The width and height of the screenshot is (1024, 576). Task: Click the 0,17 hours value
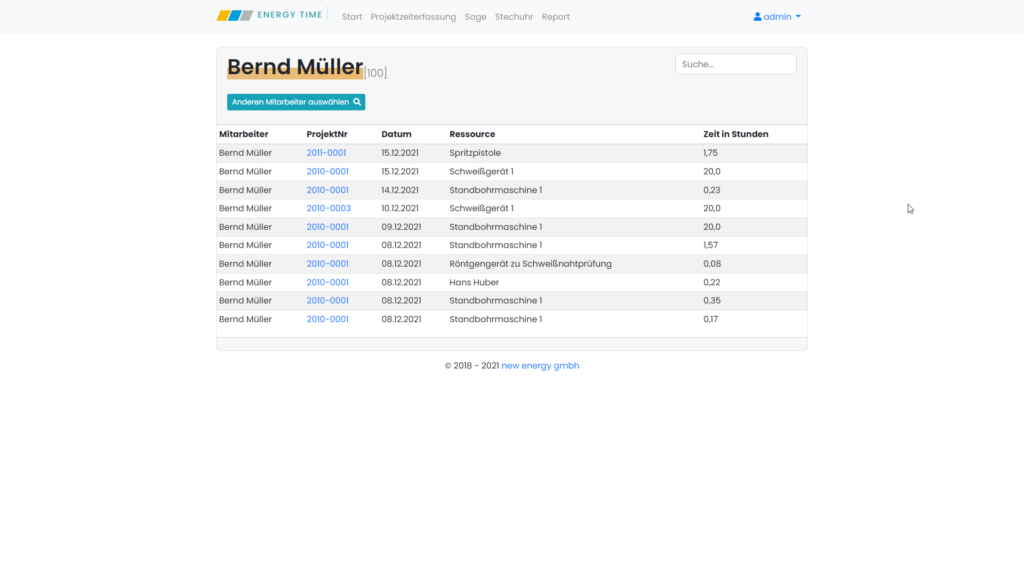click(711, 319)
